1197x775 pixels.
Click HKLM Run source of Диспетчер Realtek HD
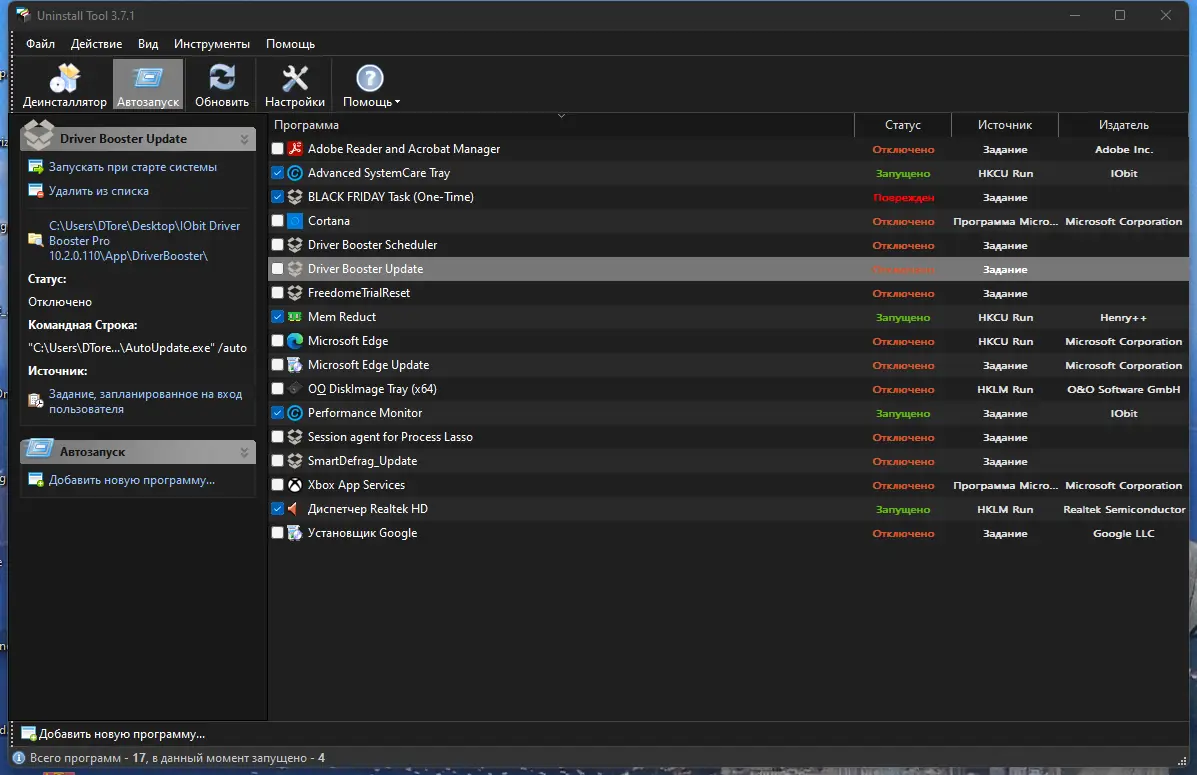[1005, 509]
